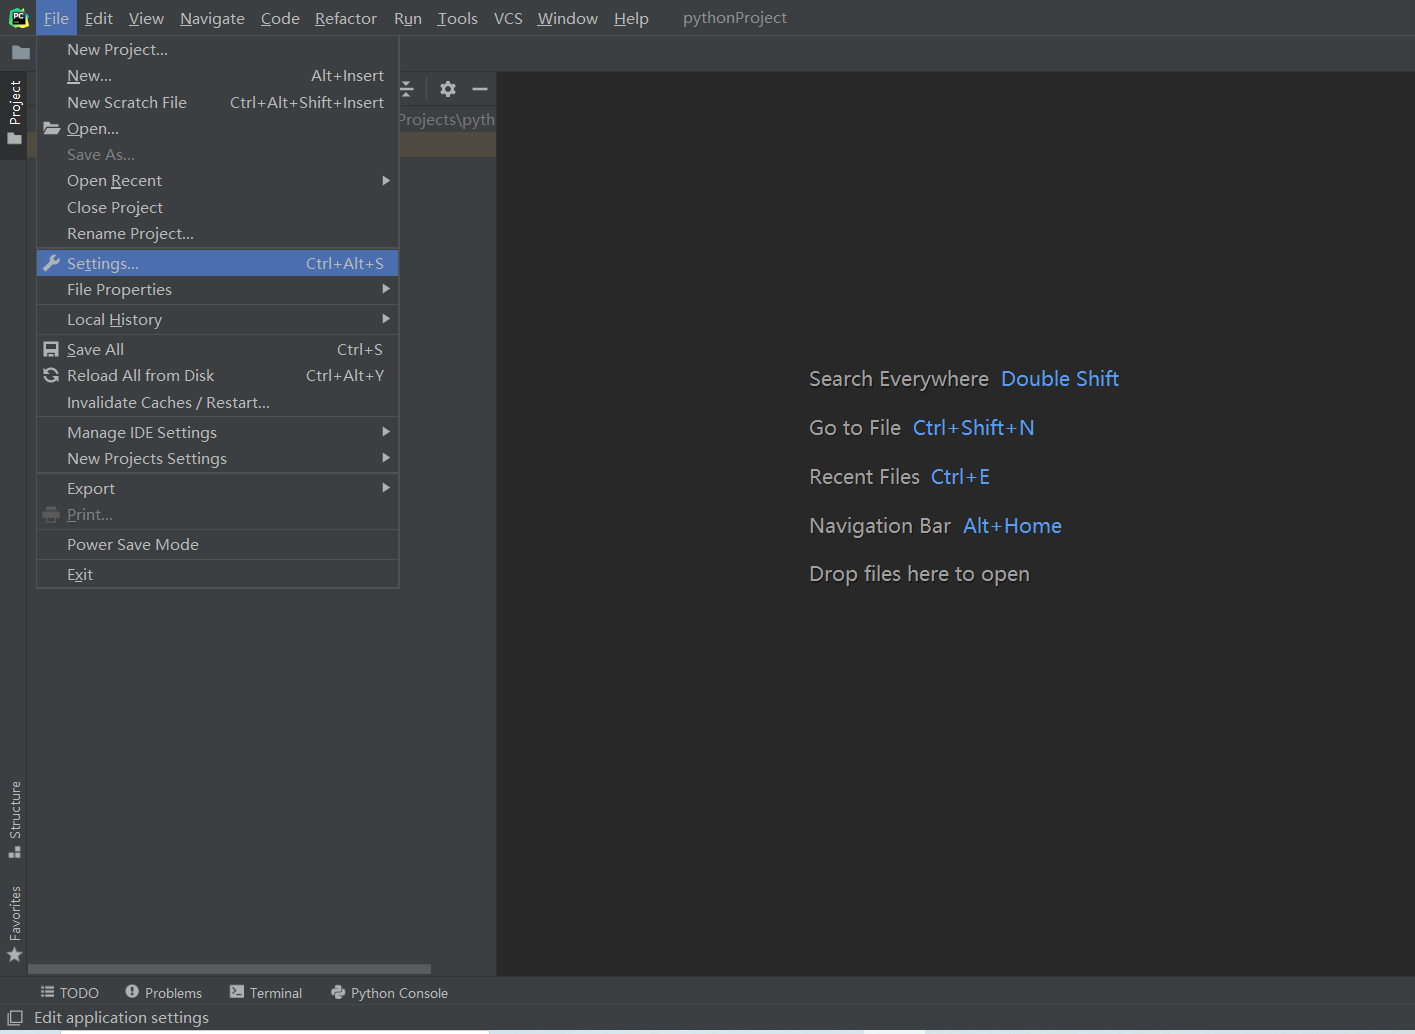Choose Rename Project... menu item
Image resolution: width=1415 pixels, height=1034 pixels.
pyautogui.click(x=217, y=233)
